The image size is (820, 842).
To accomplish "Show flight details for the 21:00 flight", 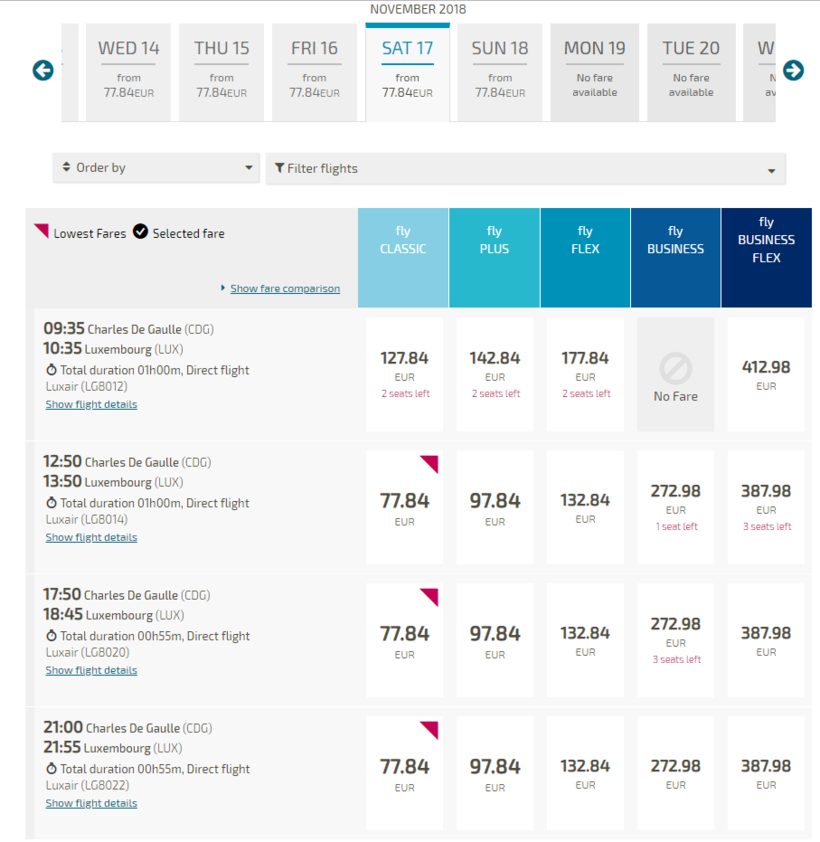I will (91, 804).
